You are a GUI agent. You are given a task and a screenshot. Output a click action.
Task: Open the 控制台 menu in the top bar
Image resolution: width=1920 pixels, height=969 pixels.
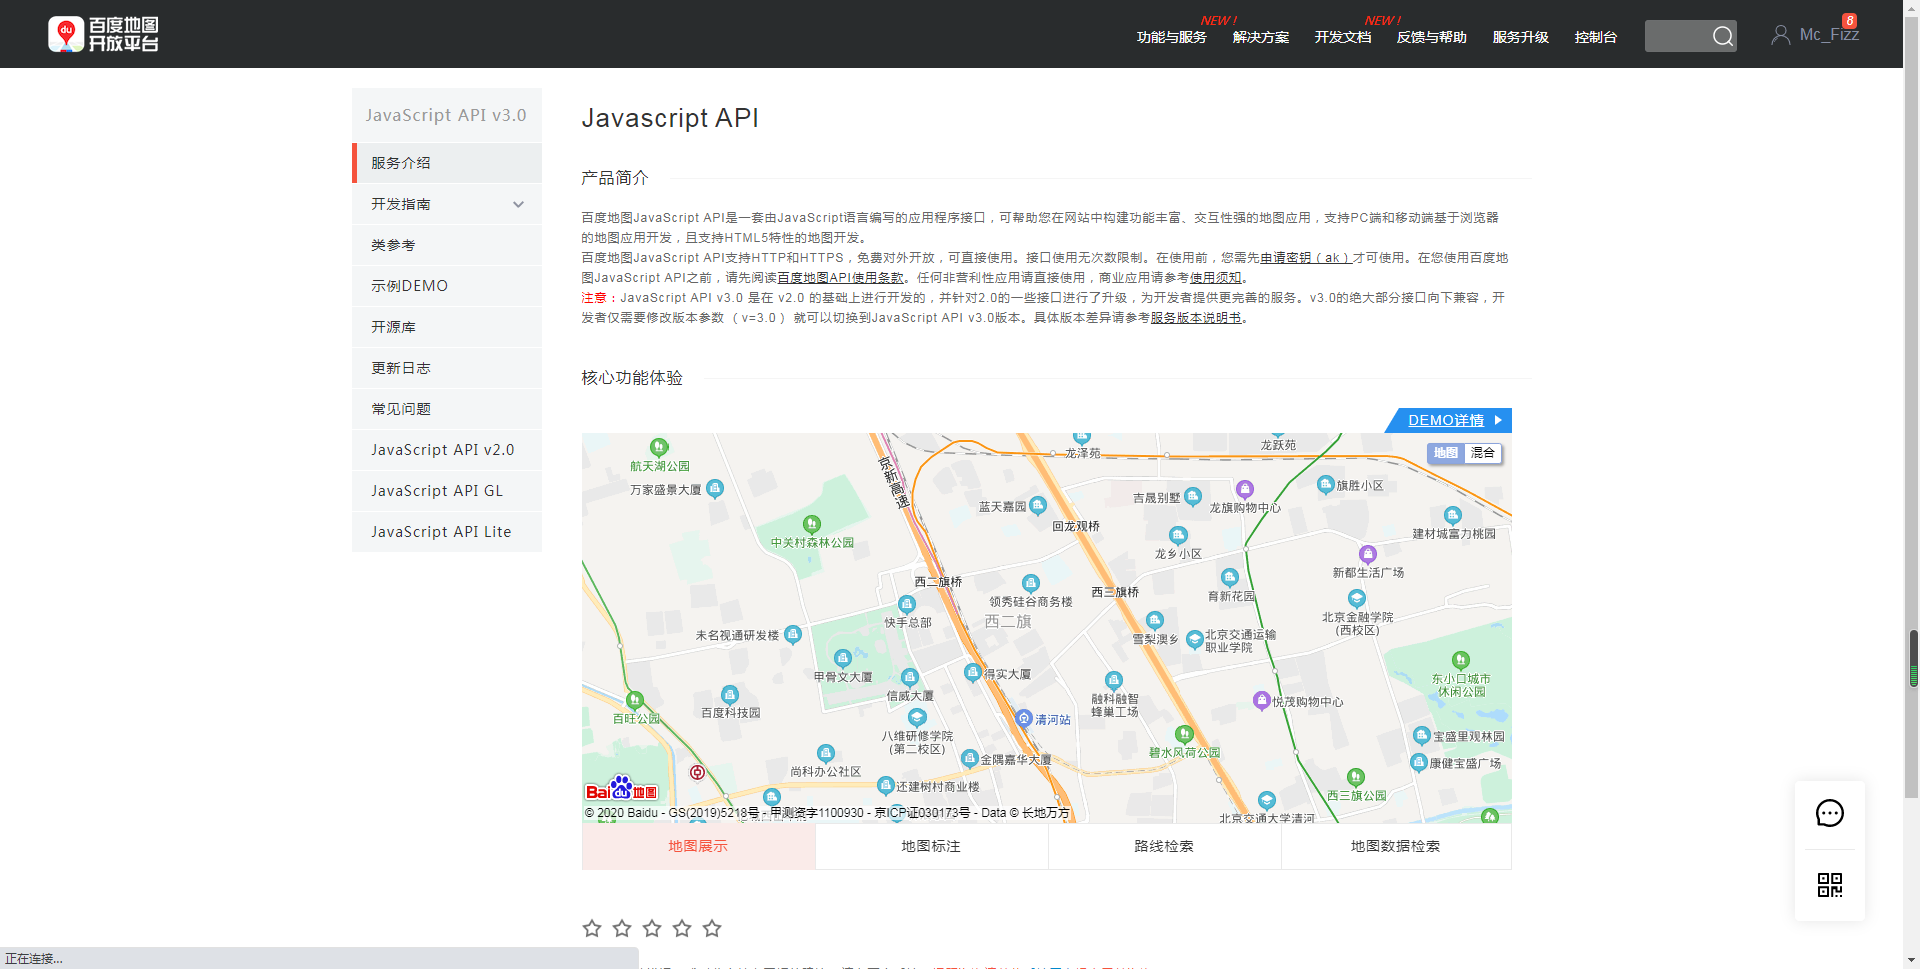(1595, 37)
